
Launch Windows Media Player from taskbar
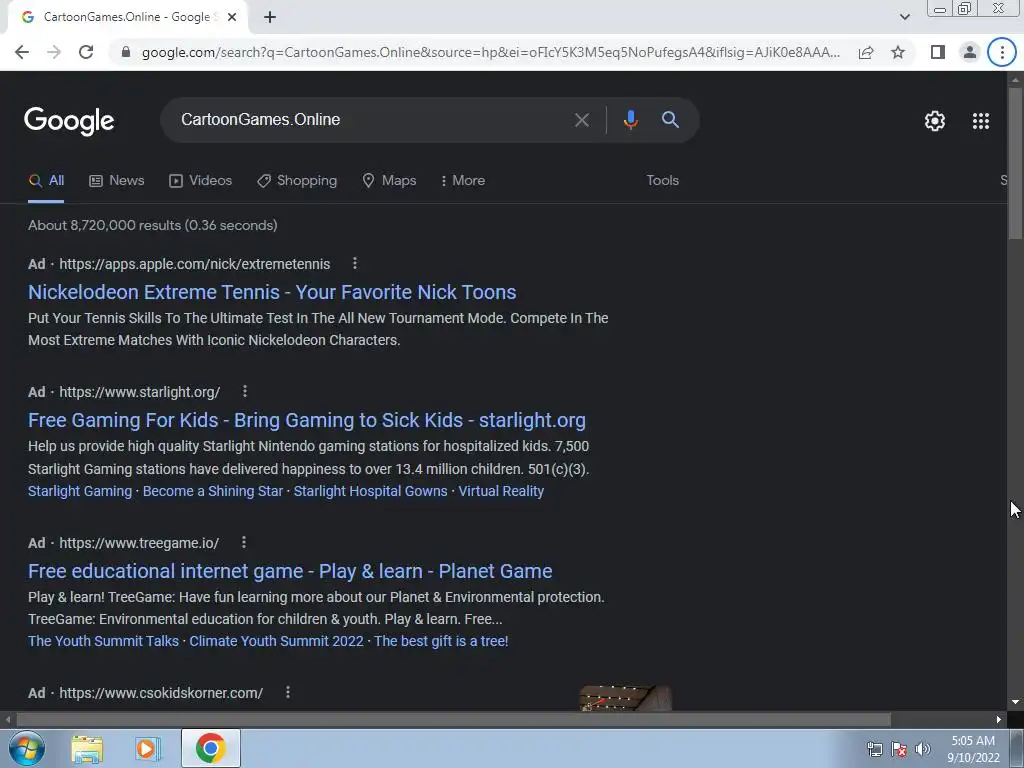148,748
